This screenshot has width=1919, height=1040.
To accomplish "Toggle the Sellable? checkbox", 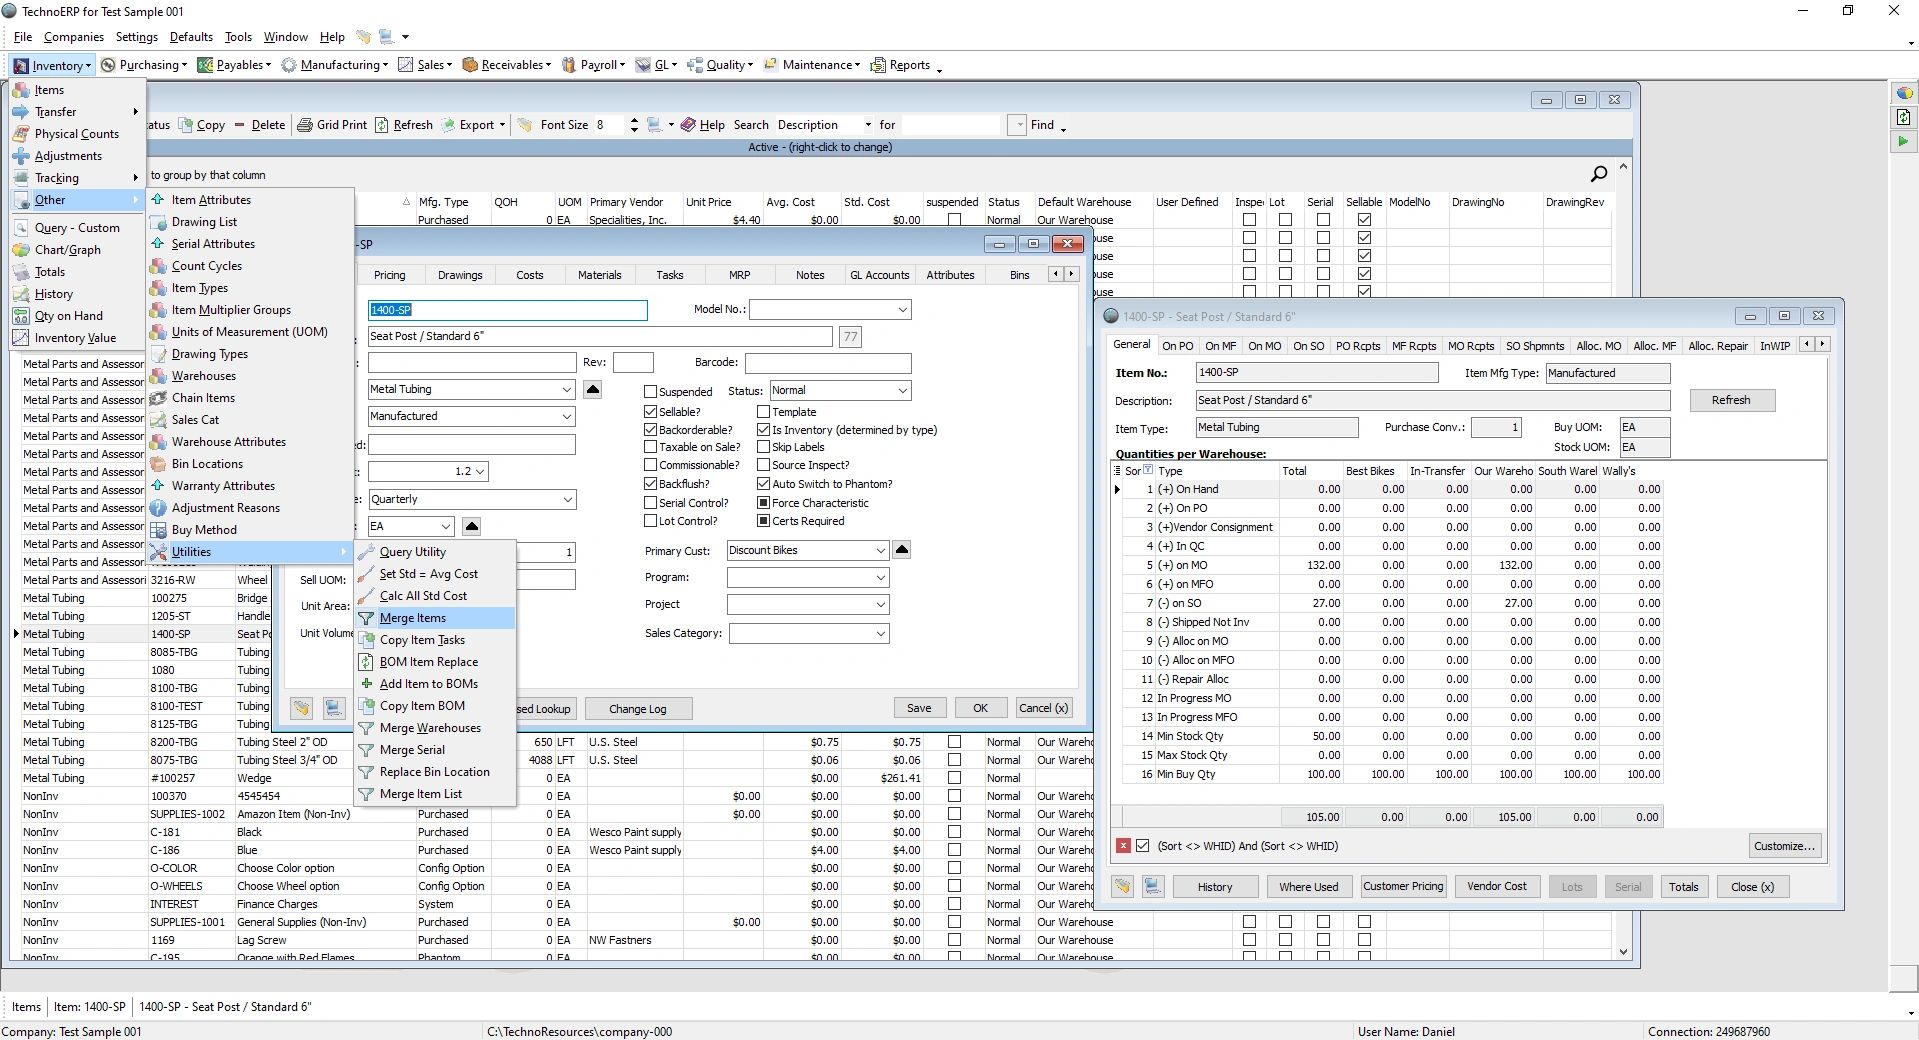I will point(650,411).
